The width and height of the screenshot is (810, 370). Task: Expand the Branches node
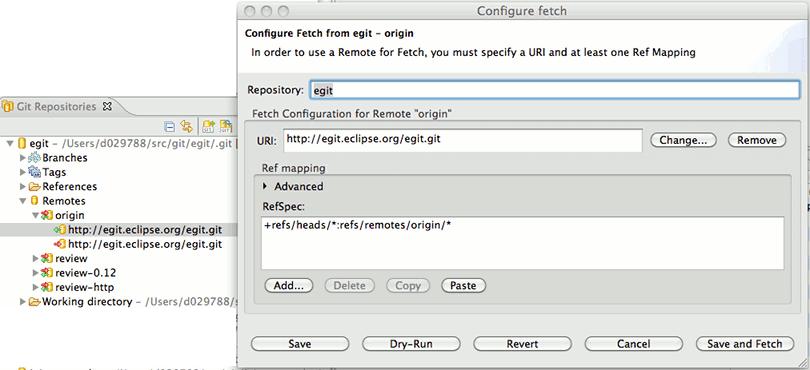point(23,158)
